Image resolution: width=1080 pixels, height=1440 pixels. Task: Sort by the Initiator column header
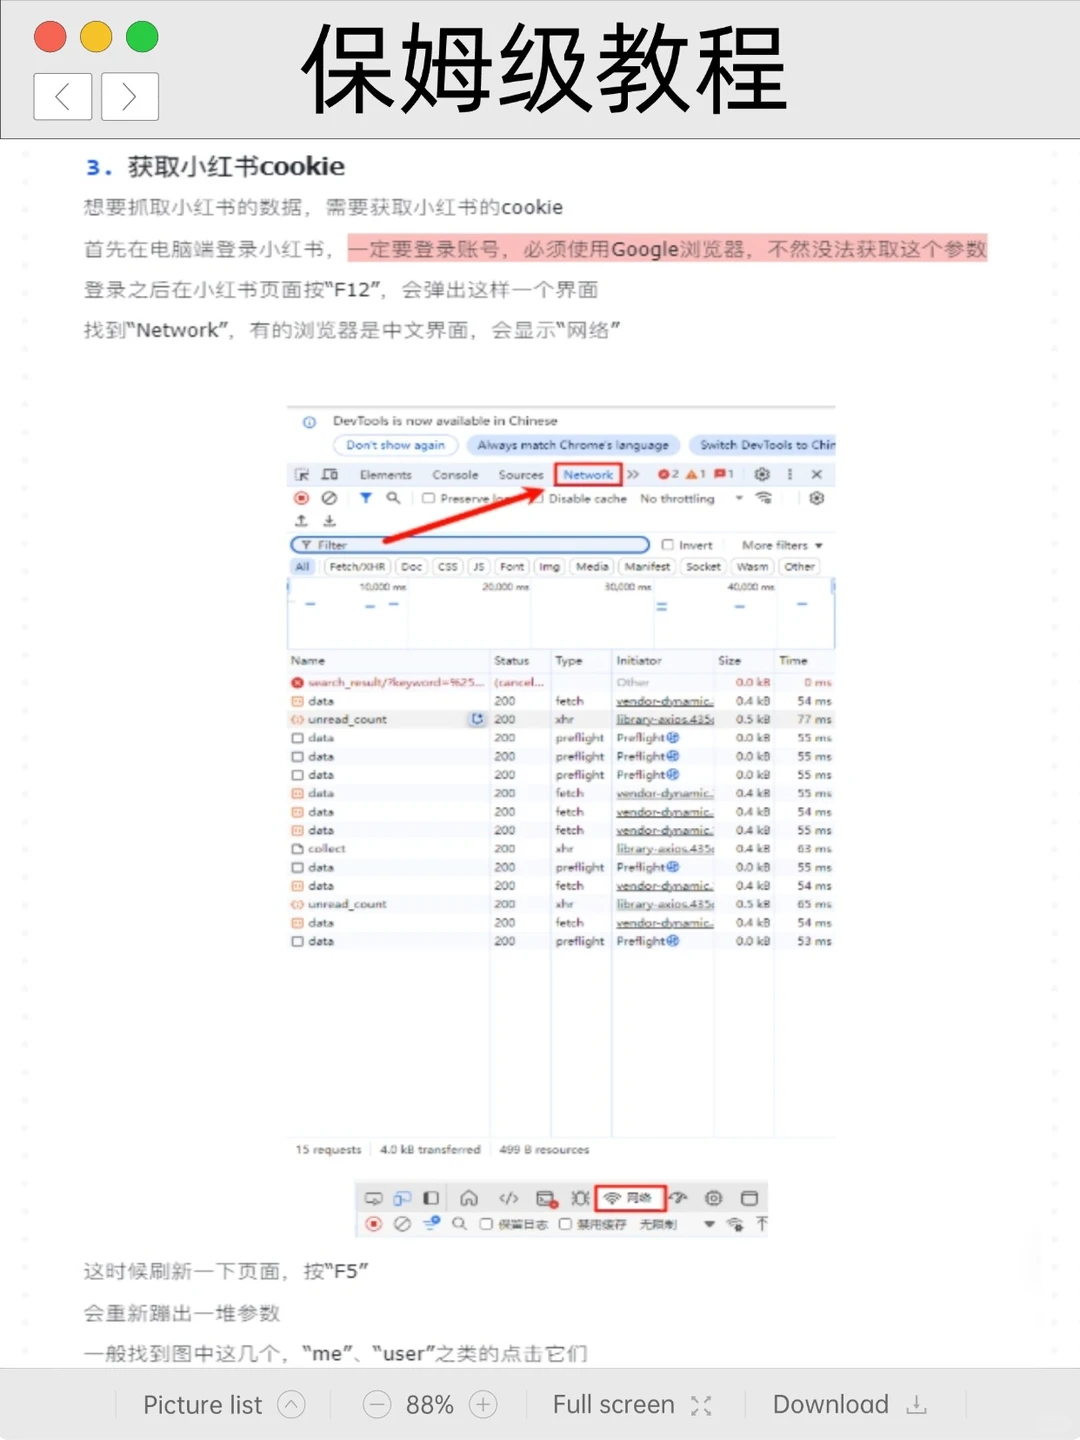point(639,661)
